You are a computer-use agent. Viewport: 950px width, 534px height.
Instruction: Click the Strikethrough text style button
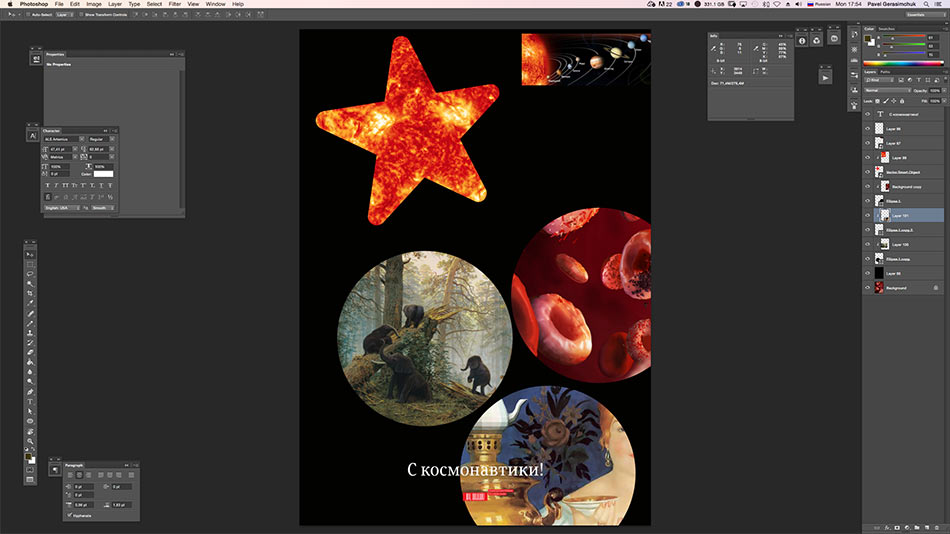tap(110, 185)
